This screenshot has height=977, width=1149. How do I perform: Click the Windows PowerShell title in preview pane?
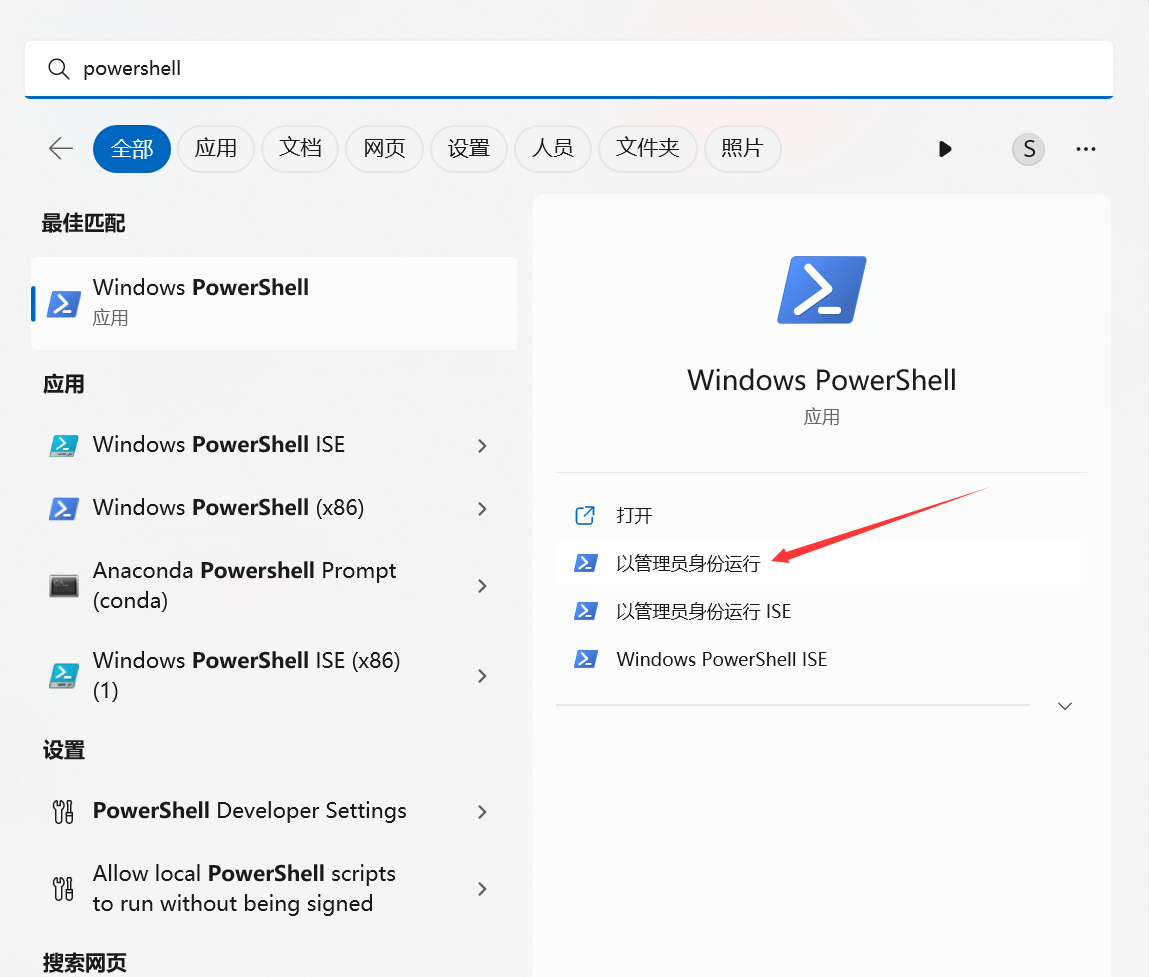point(821,380)
